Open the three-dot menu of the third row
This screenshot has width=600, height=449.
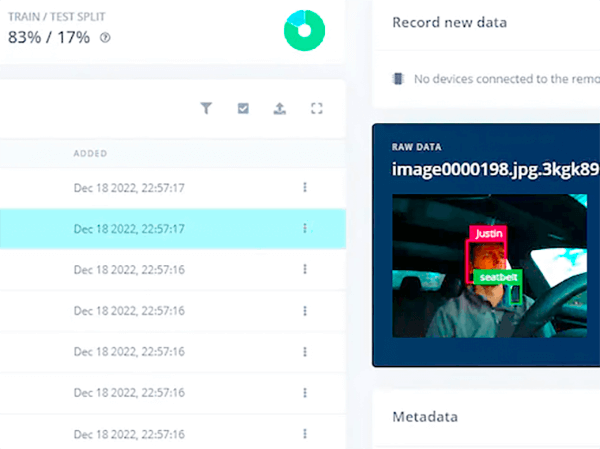coord(305,269)
